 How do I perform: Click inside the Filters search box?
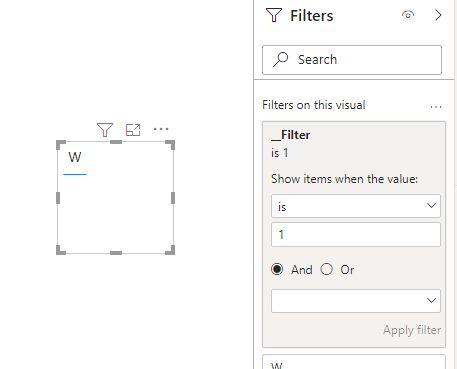tap(352, 60)
